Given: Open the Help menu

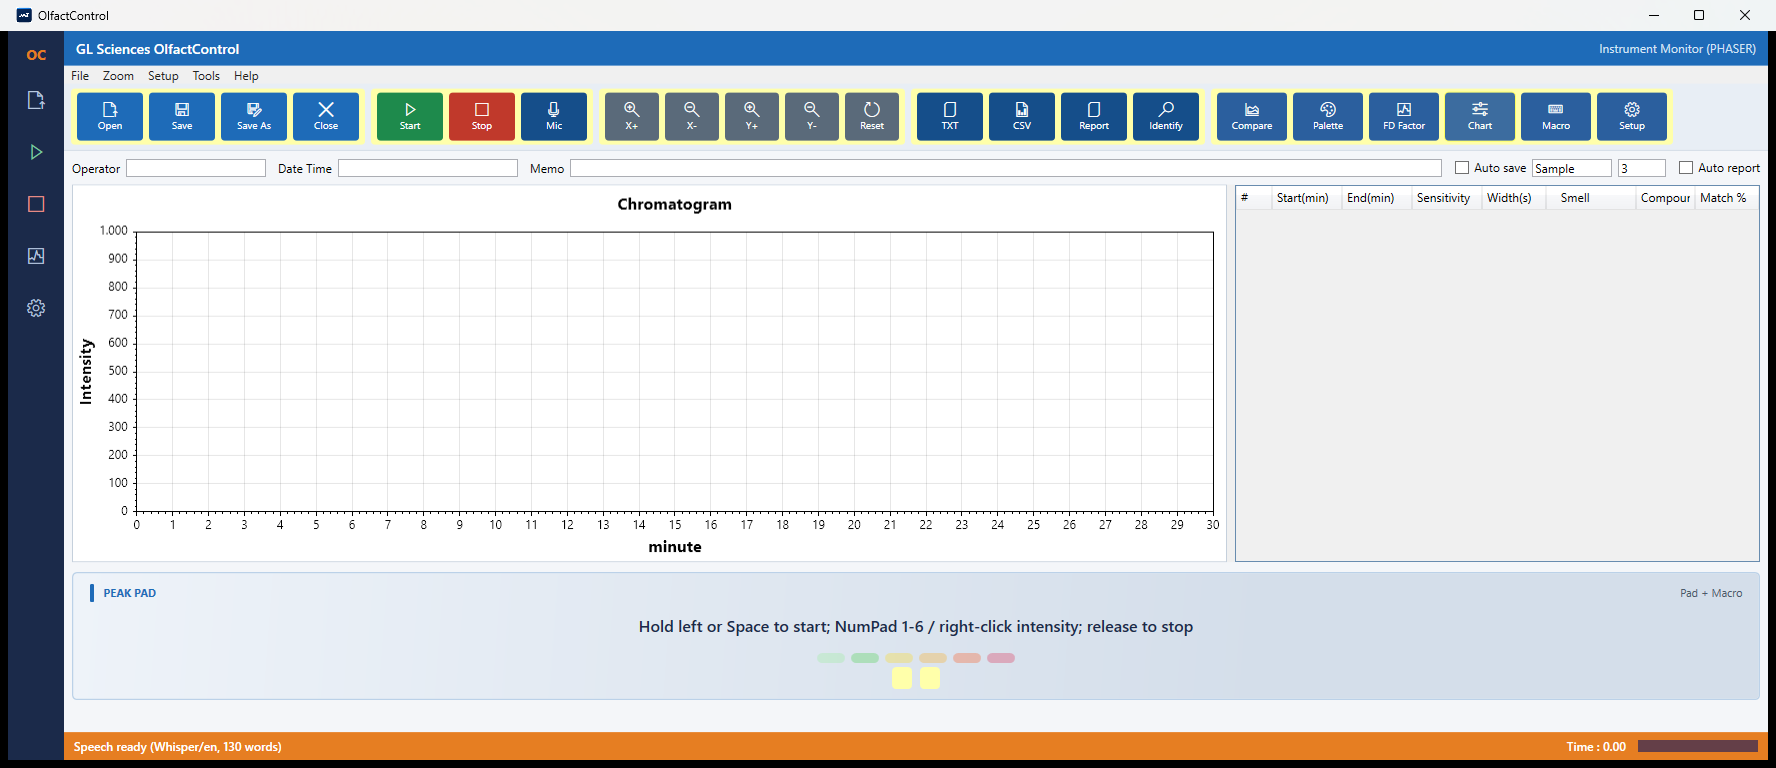Looking at the screenshot, I should [x=246, y=76].
